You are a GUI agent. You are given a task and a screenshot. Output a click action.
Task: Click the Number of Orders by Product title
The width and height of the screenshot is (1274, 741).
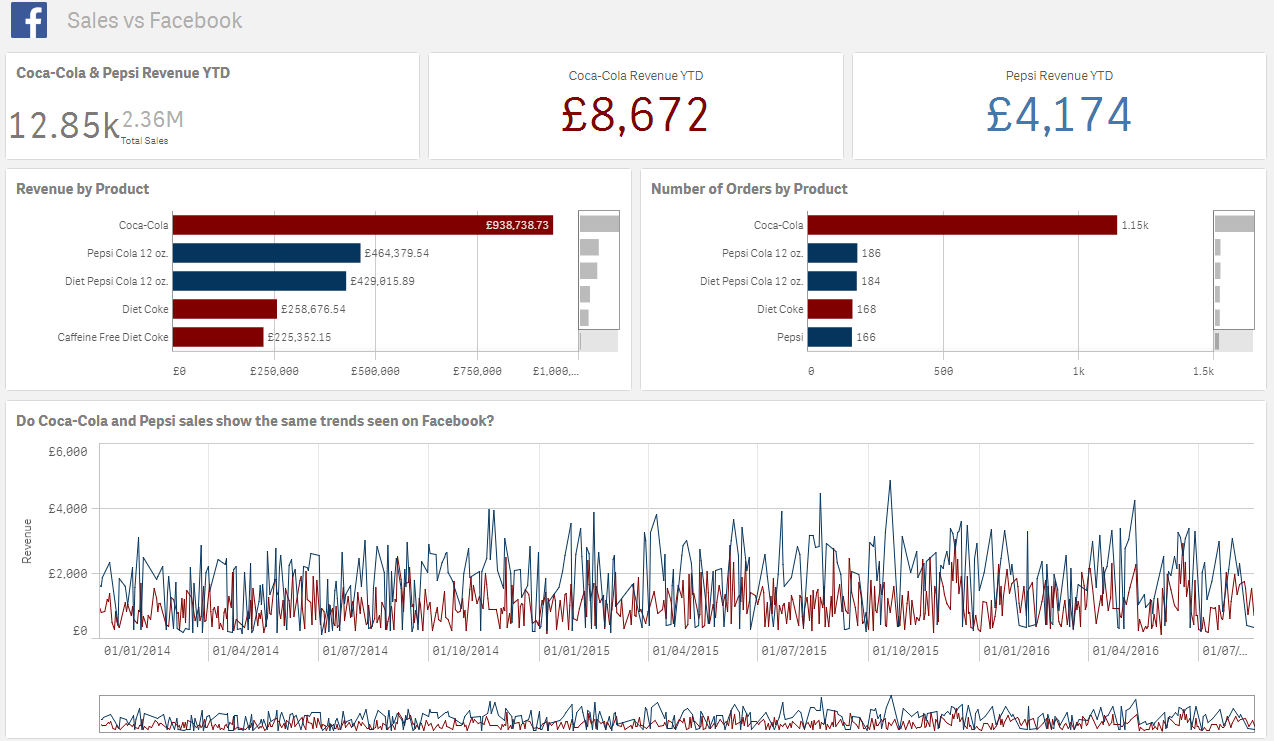point(749,189)
